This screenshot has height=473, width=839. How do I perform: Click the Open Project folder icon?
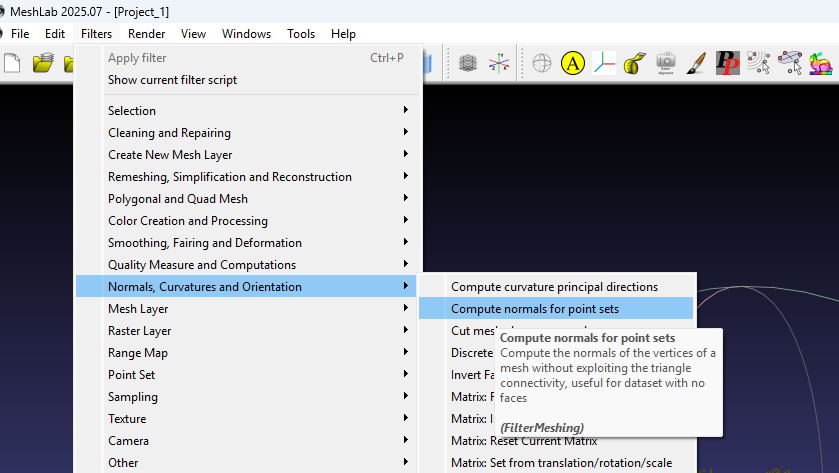(43, 63)
